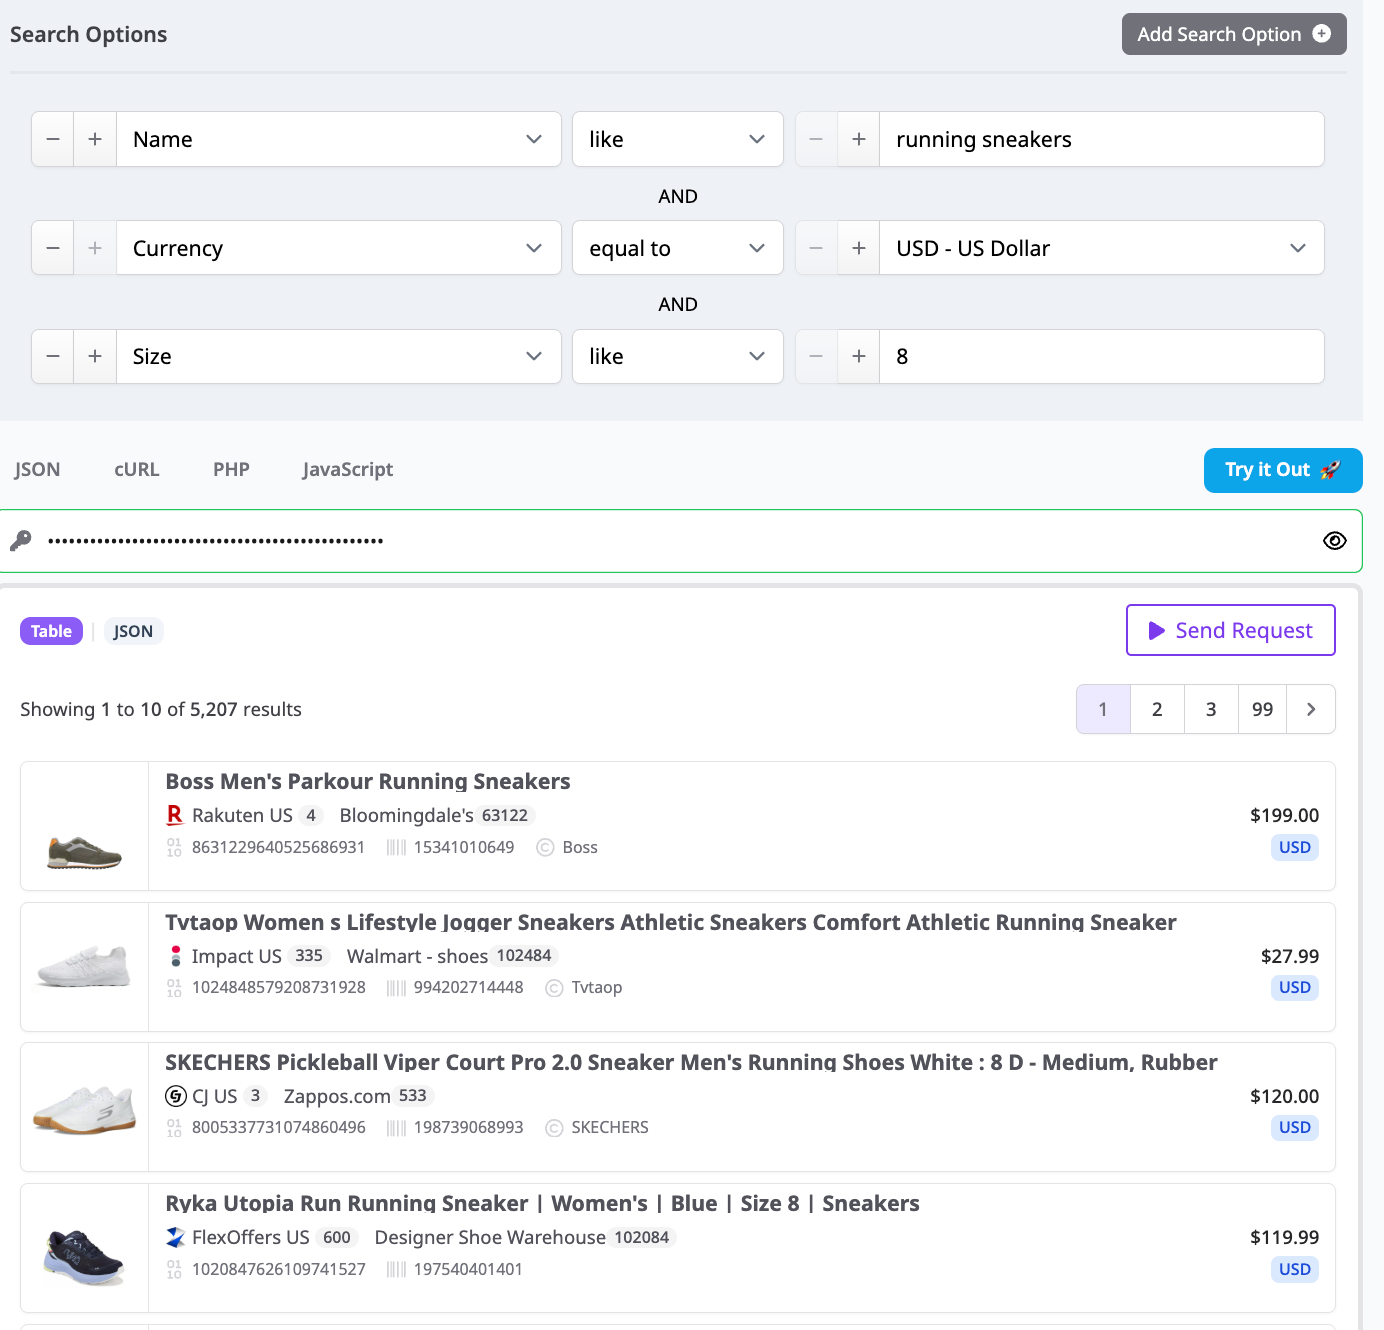Click the FlexOffers US network logo
This screenshot has height=1330, width=1384.
(x=176, y=1237)
